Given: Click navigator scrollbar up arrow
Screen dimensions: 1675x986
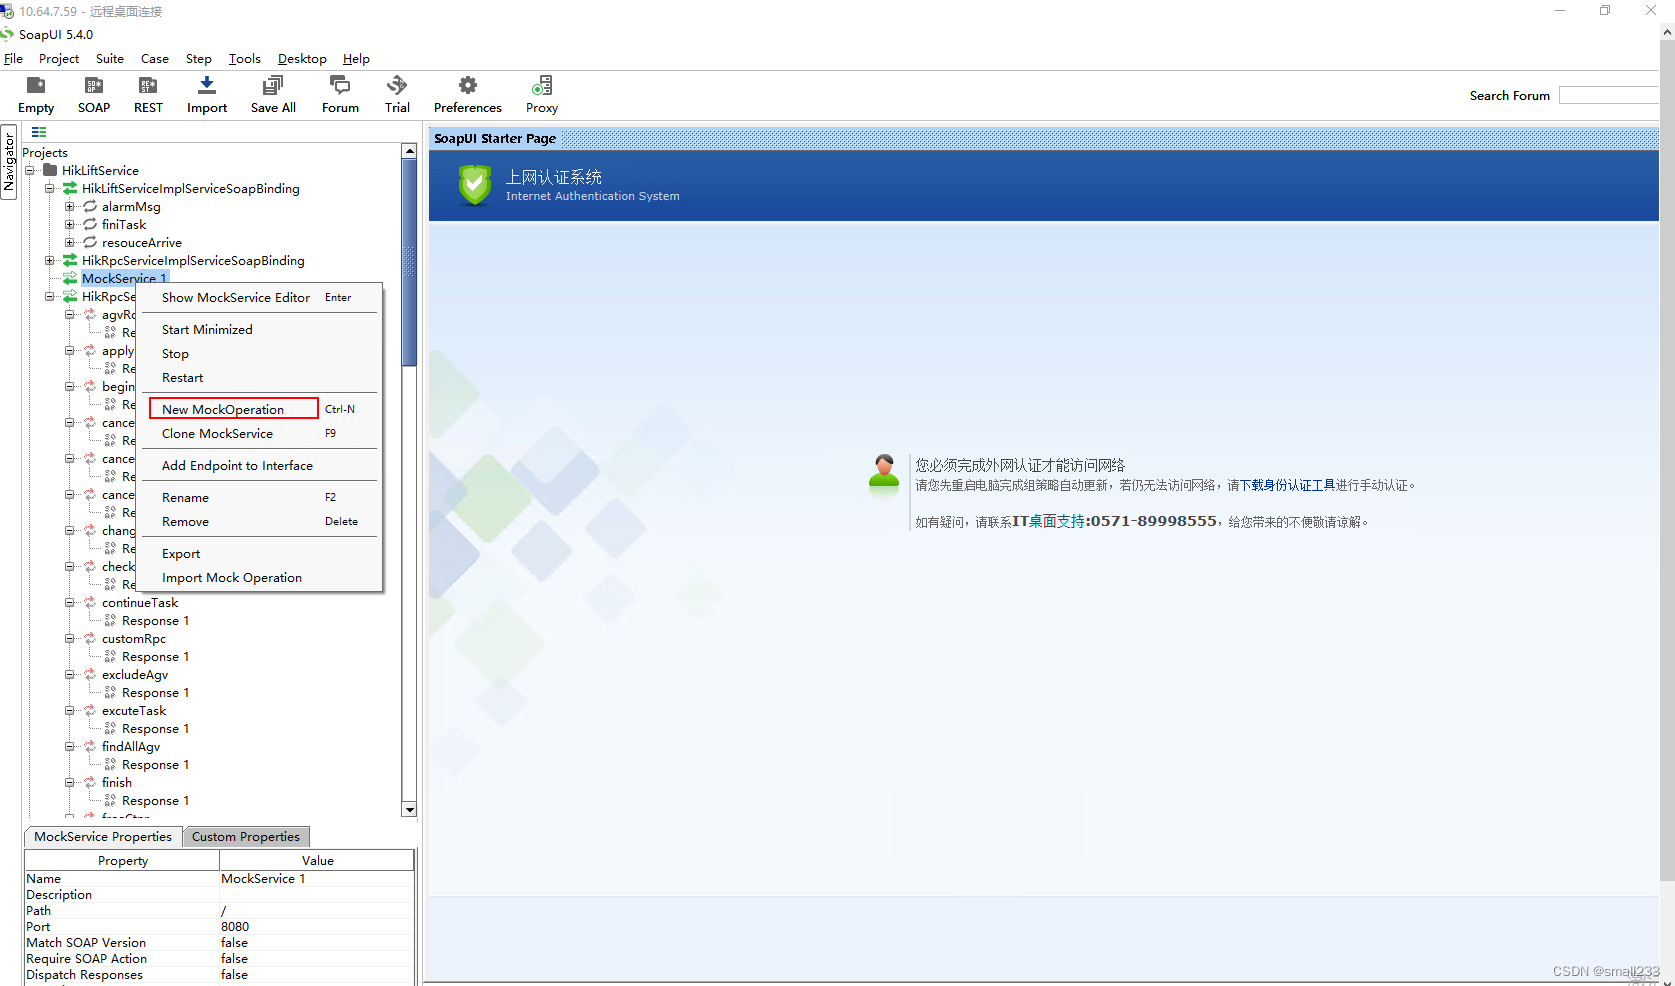Looking at the screenshot, I should [409, 151].
